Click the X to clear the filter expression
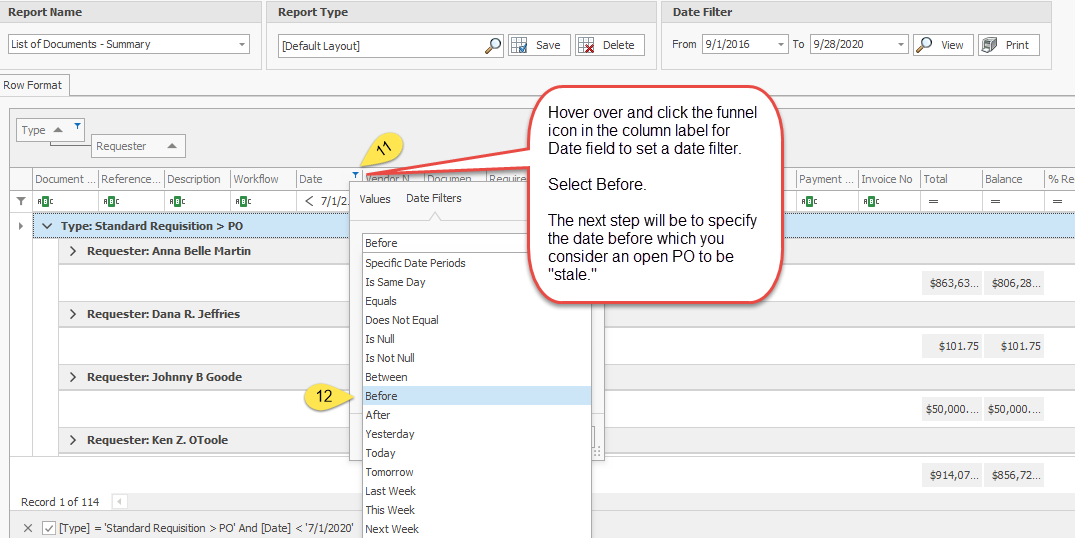 click(x=28, y=528)
